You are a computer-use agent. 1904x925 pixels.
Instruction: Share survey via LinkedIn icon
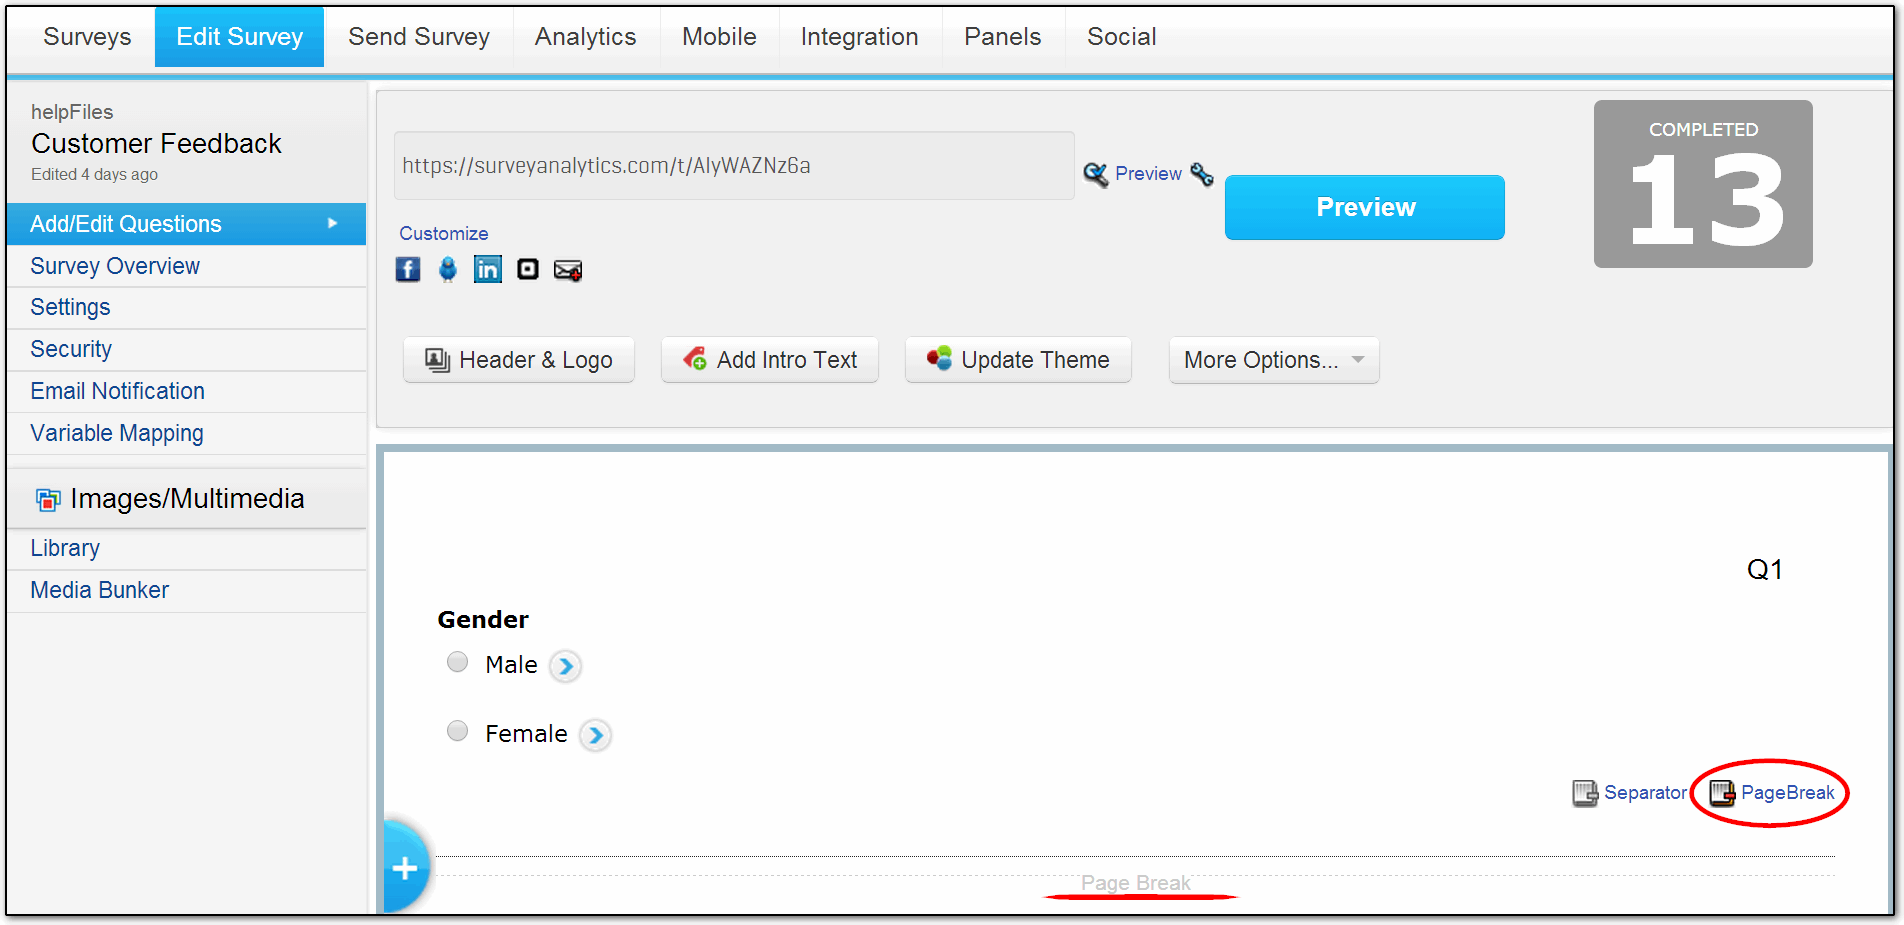click(488, 269)
